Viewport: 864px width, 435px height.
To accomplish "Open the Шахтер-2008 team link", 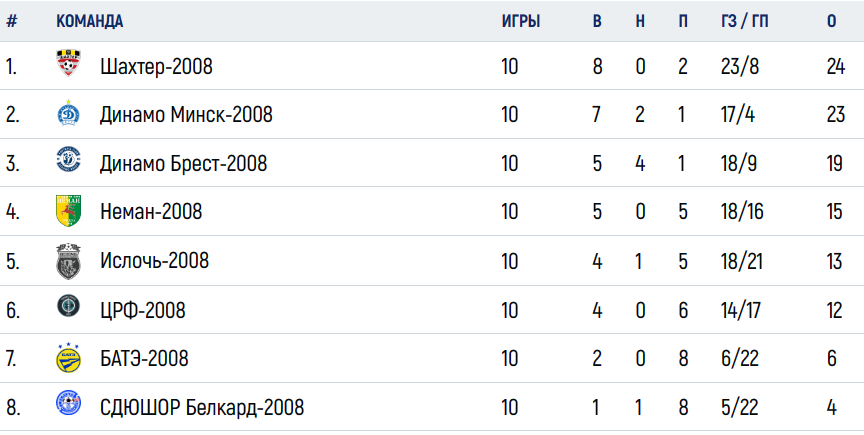I will (156, 67).
